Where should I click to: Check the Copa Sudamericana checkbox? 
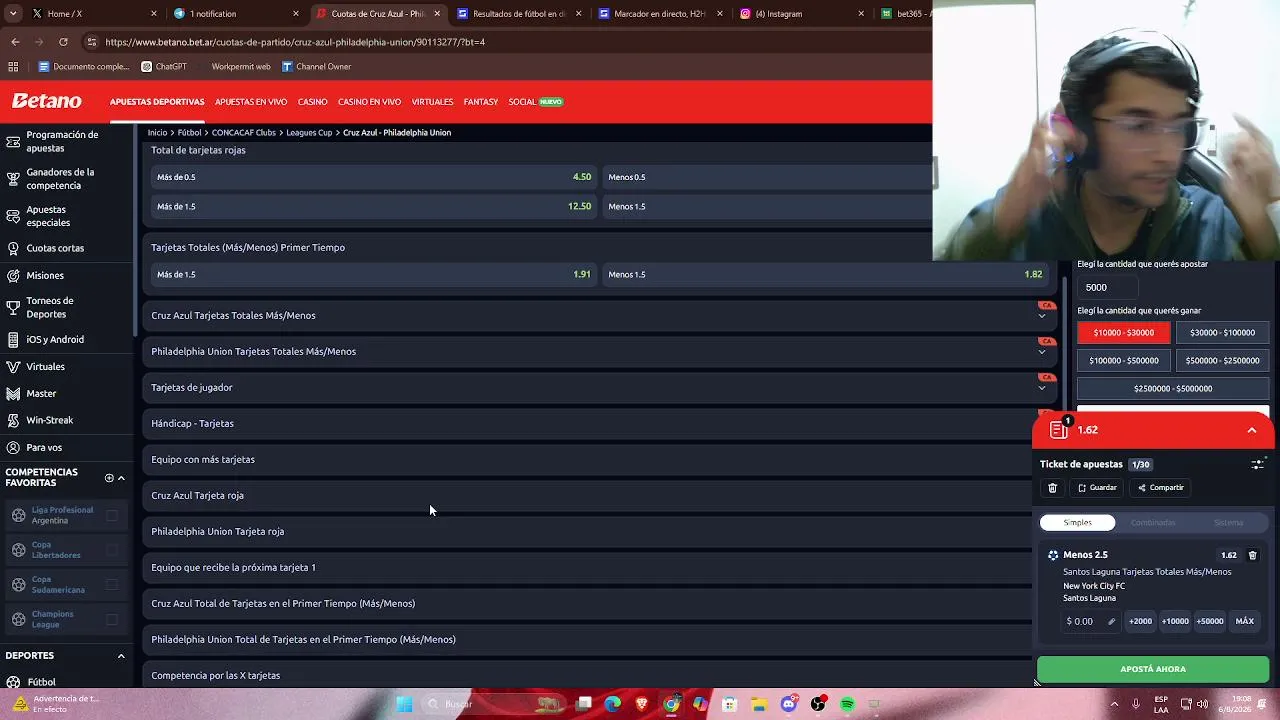[112, 585]
